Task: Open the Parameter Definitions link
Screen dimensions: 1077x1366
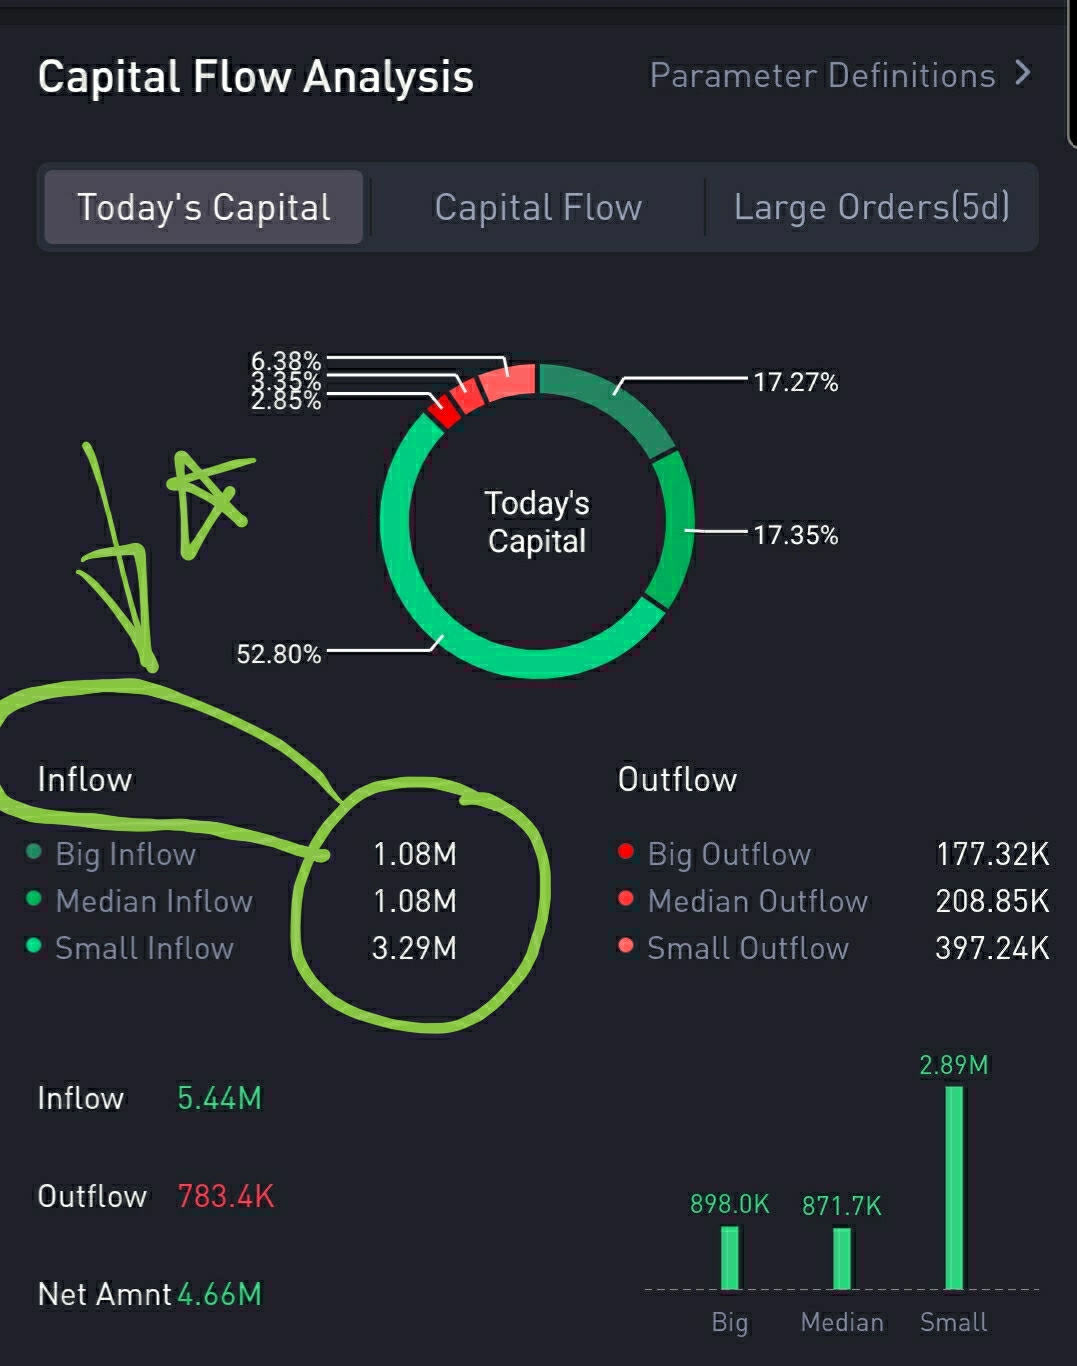Action: pos(822,75)
